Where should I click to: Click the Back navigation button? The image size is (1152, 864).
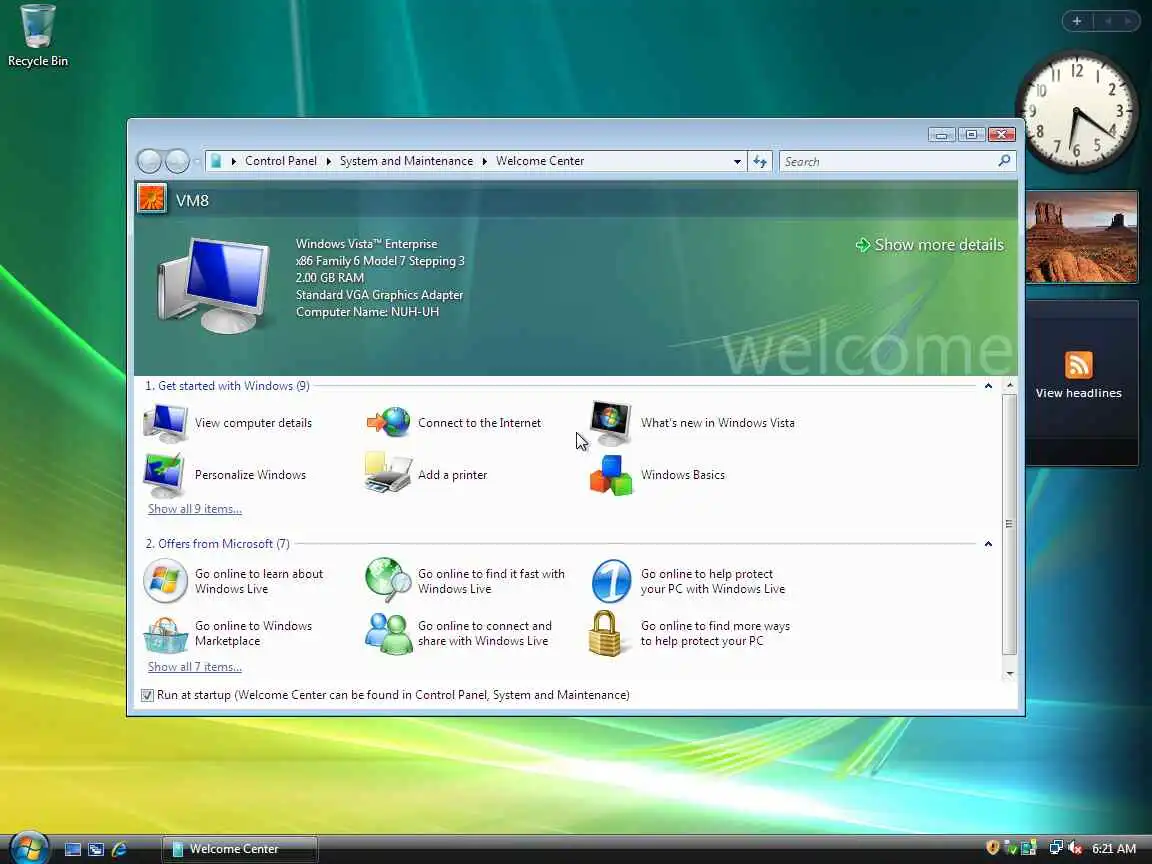[149, 161]
